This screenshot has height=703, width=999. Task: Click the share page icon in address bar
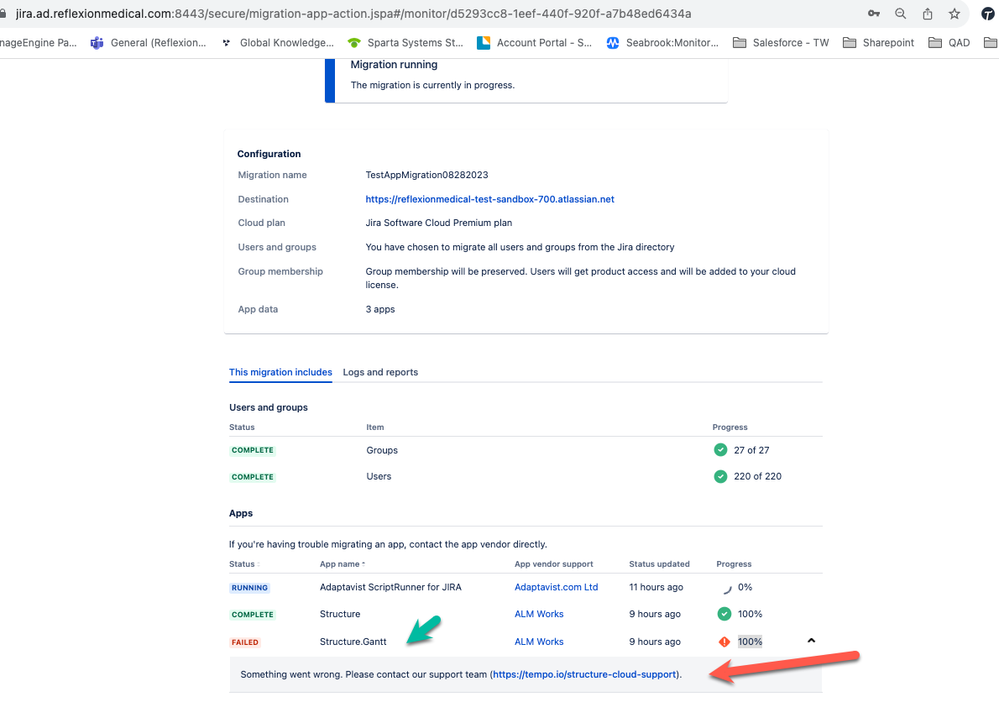(x=928, y=13)
